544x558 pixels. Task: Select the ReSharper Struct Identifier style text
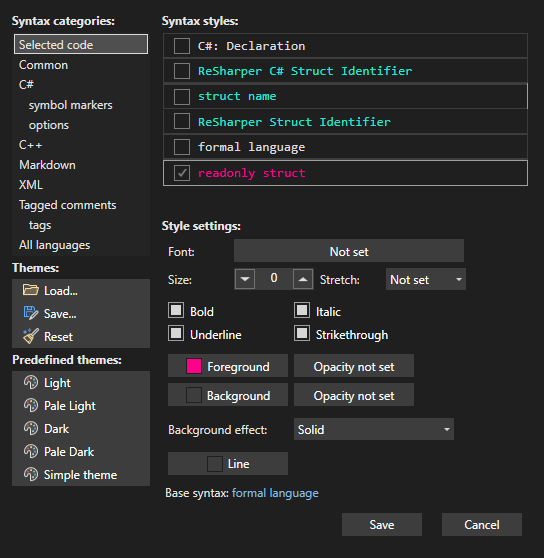click(x=294, y=122)
